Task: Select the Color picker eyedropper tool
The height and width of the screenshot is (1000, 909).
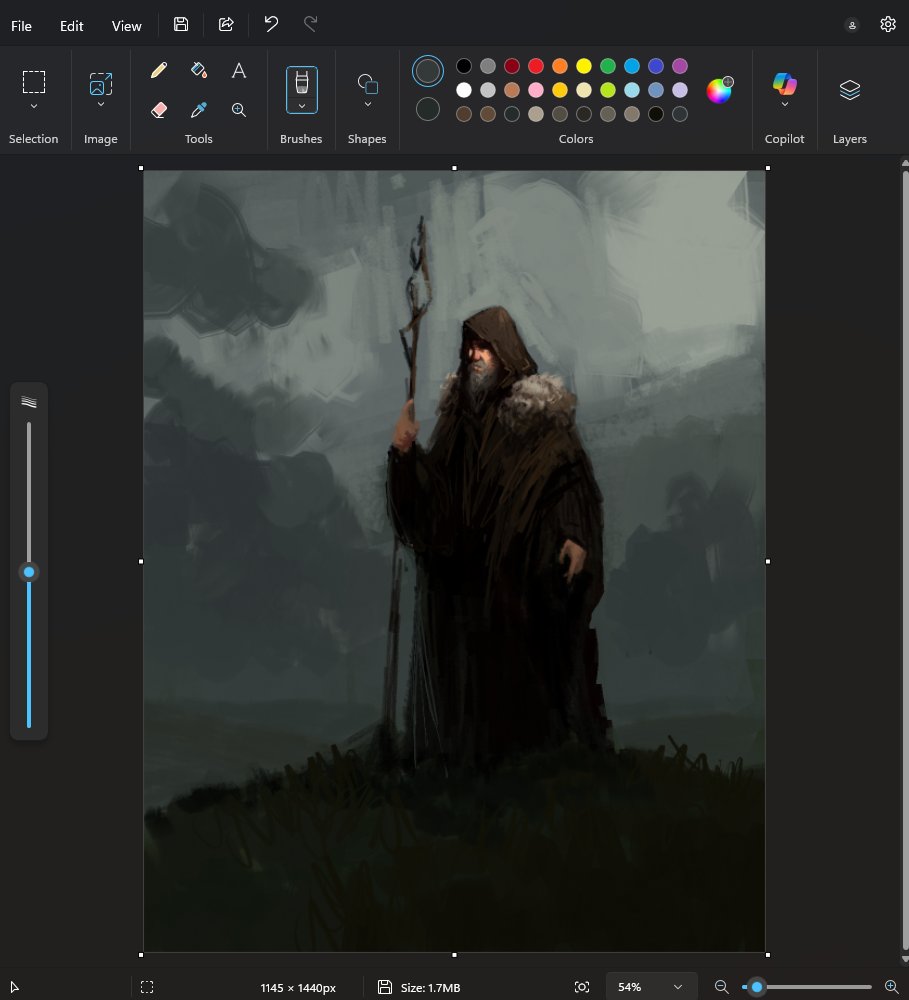Action: point(198,110)
